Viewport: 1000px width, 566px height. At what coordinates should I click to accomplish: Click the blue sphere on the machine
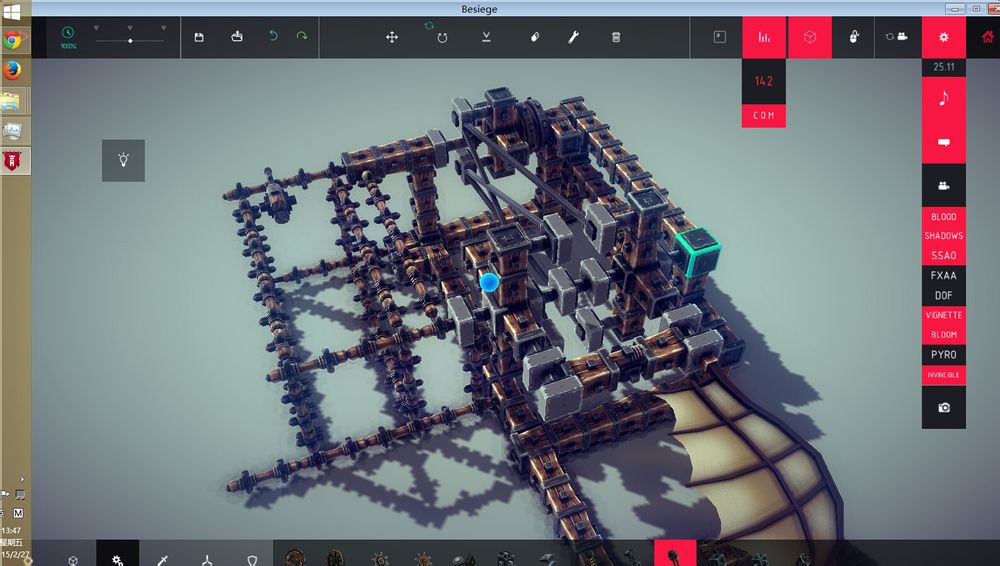489,282
